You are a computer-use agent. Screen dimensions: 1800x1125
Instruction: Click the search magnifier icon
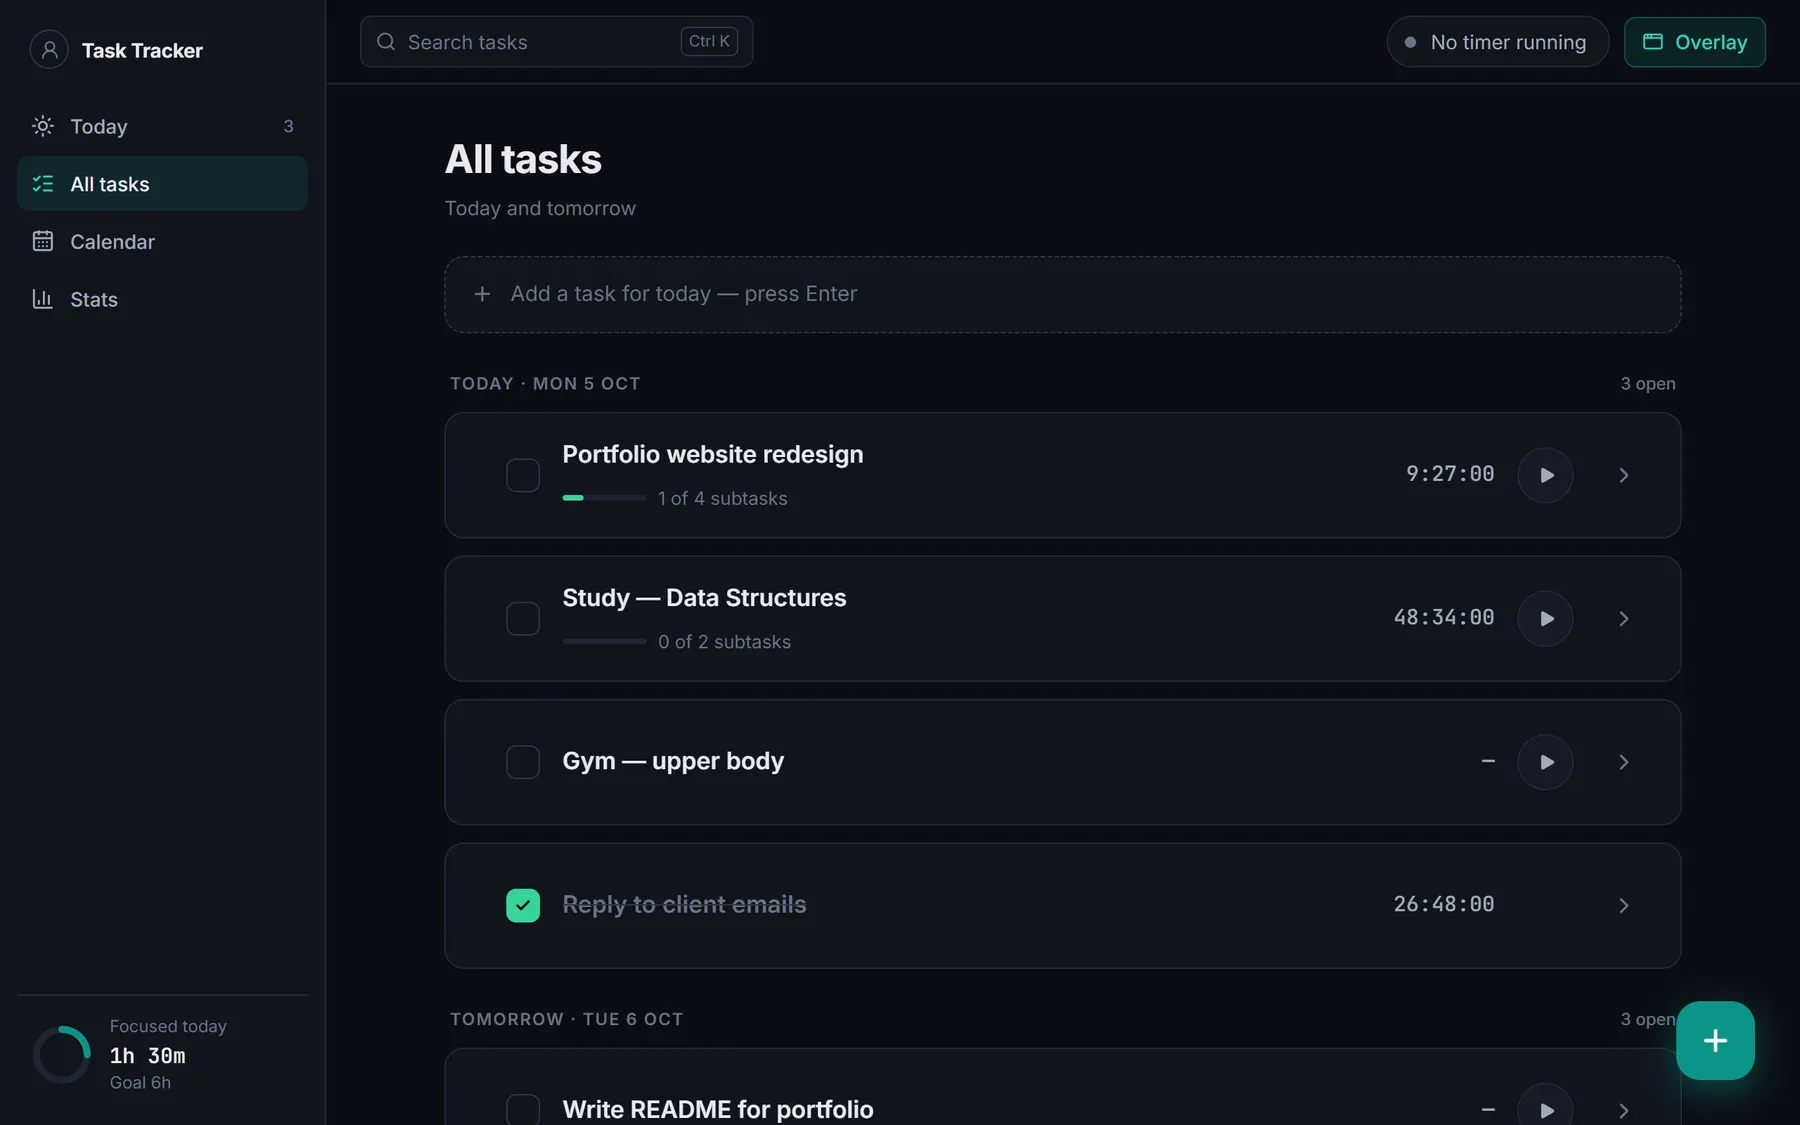pos(385,42)
